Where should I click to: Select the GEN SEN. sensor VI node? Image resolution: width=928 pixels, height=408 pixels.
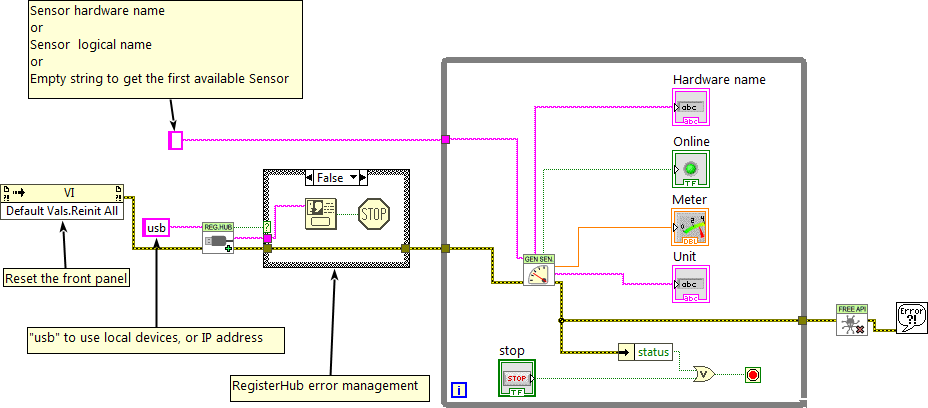coord(538,269)
